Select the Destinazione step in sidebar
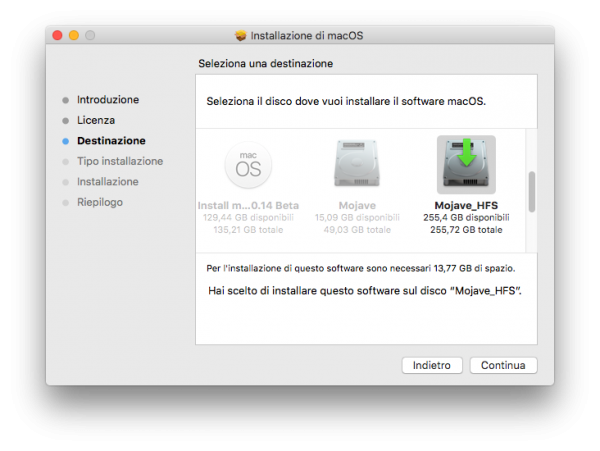The height and width of the screenshot is (451, 600). [x=111, y=141]
